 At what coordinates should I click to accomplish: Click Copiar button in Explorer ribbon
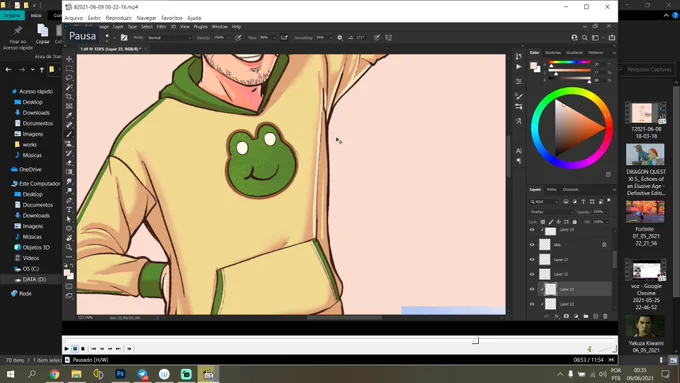pyautogui.click(x=42, y=34)
